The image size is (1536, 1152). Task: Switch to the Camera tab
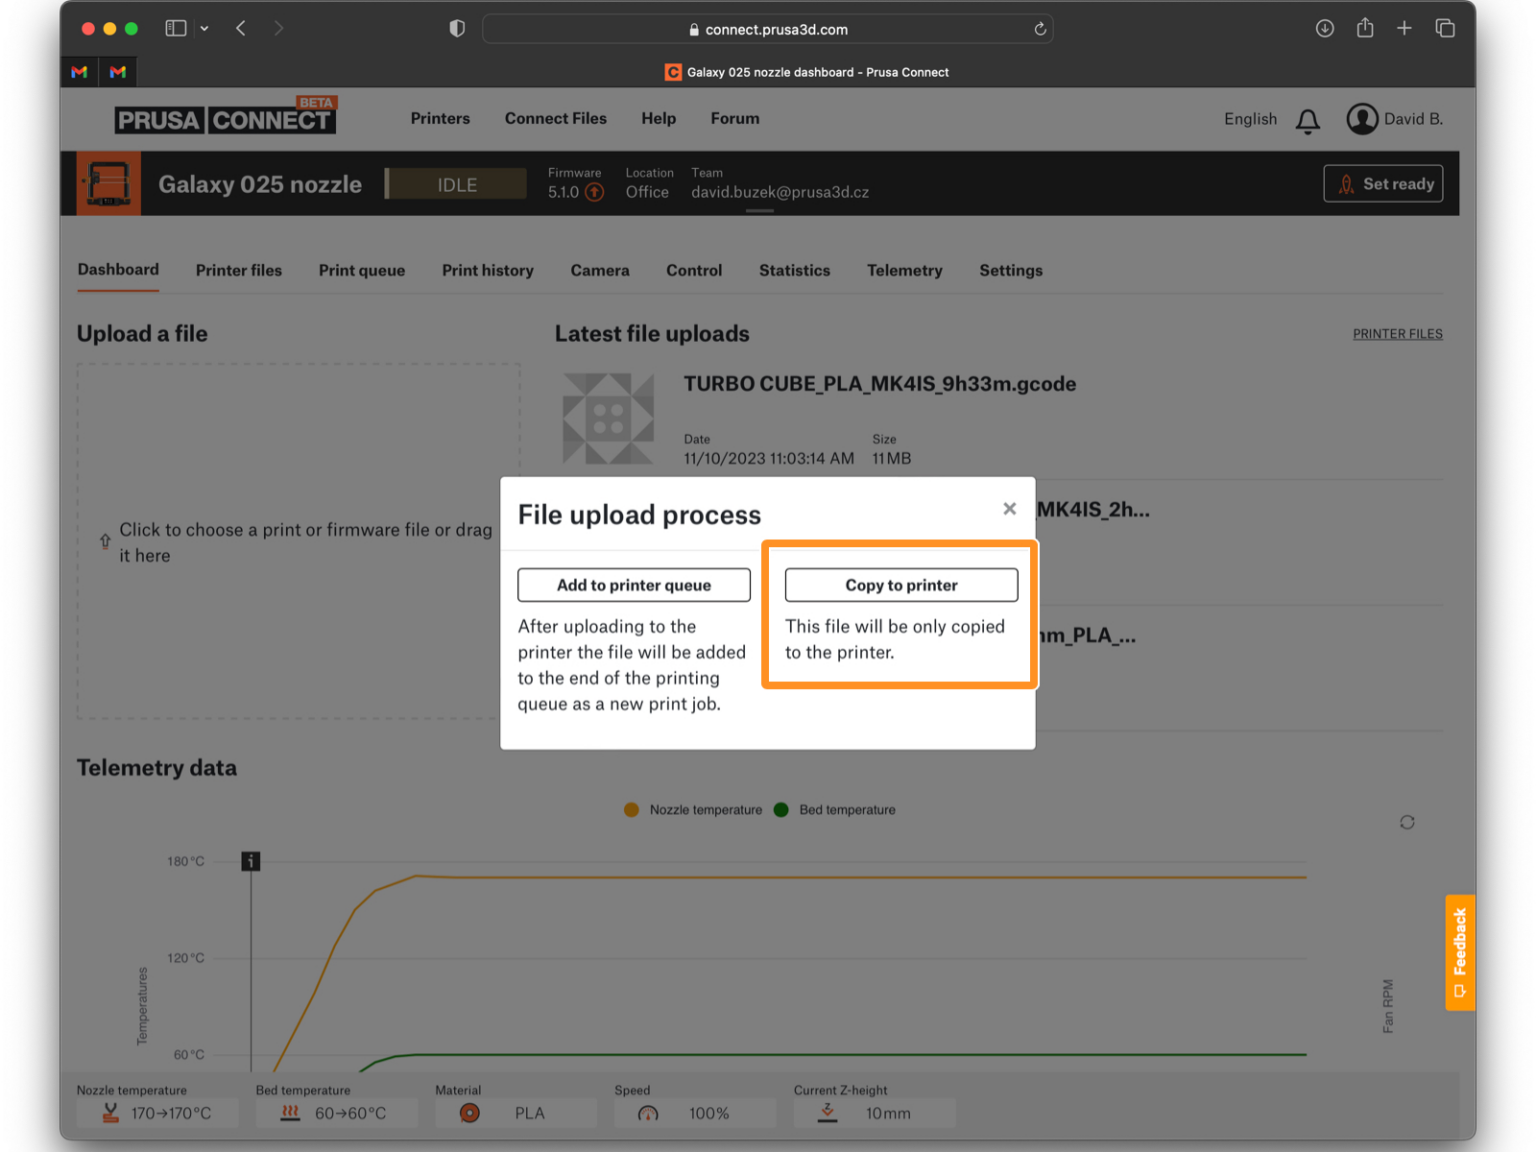click(x=600, y=270)
